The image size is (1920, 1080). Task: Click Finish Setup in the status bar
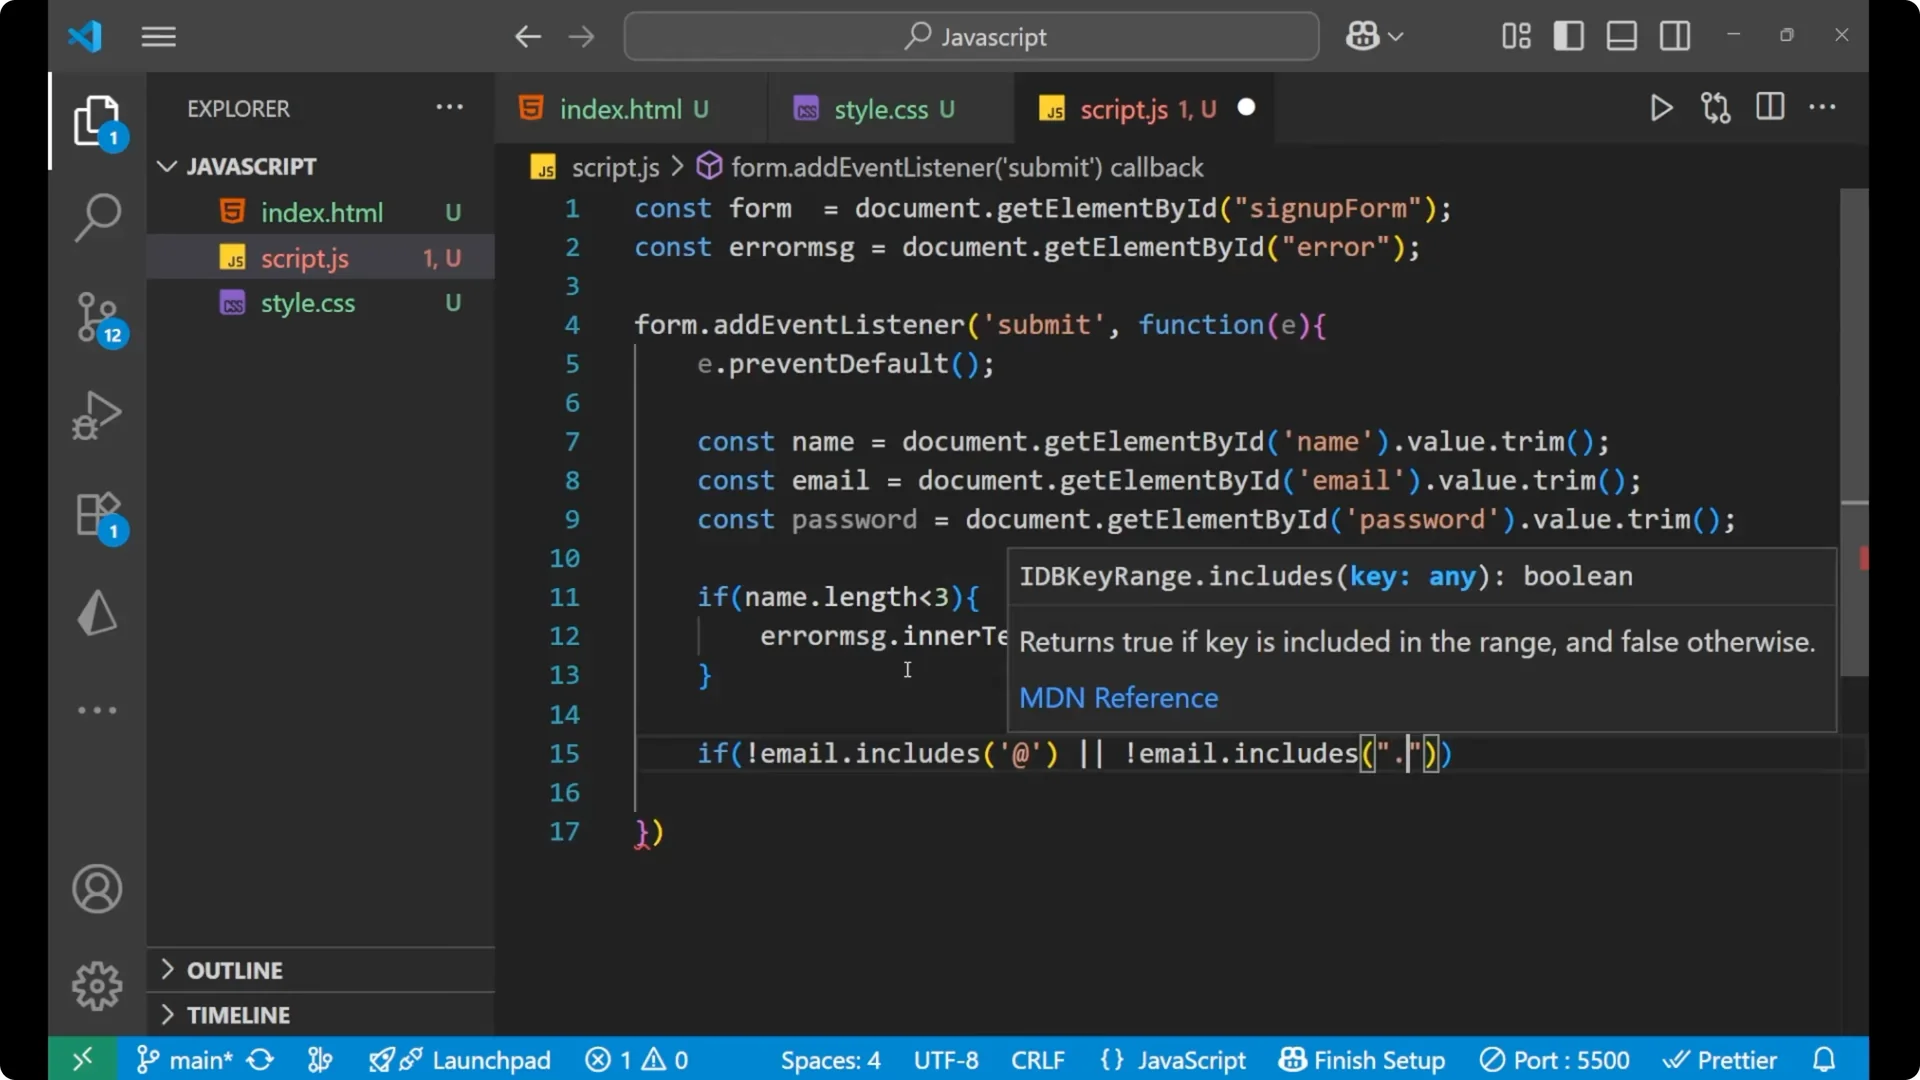1361,1059
